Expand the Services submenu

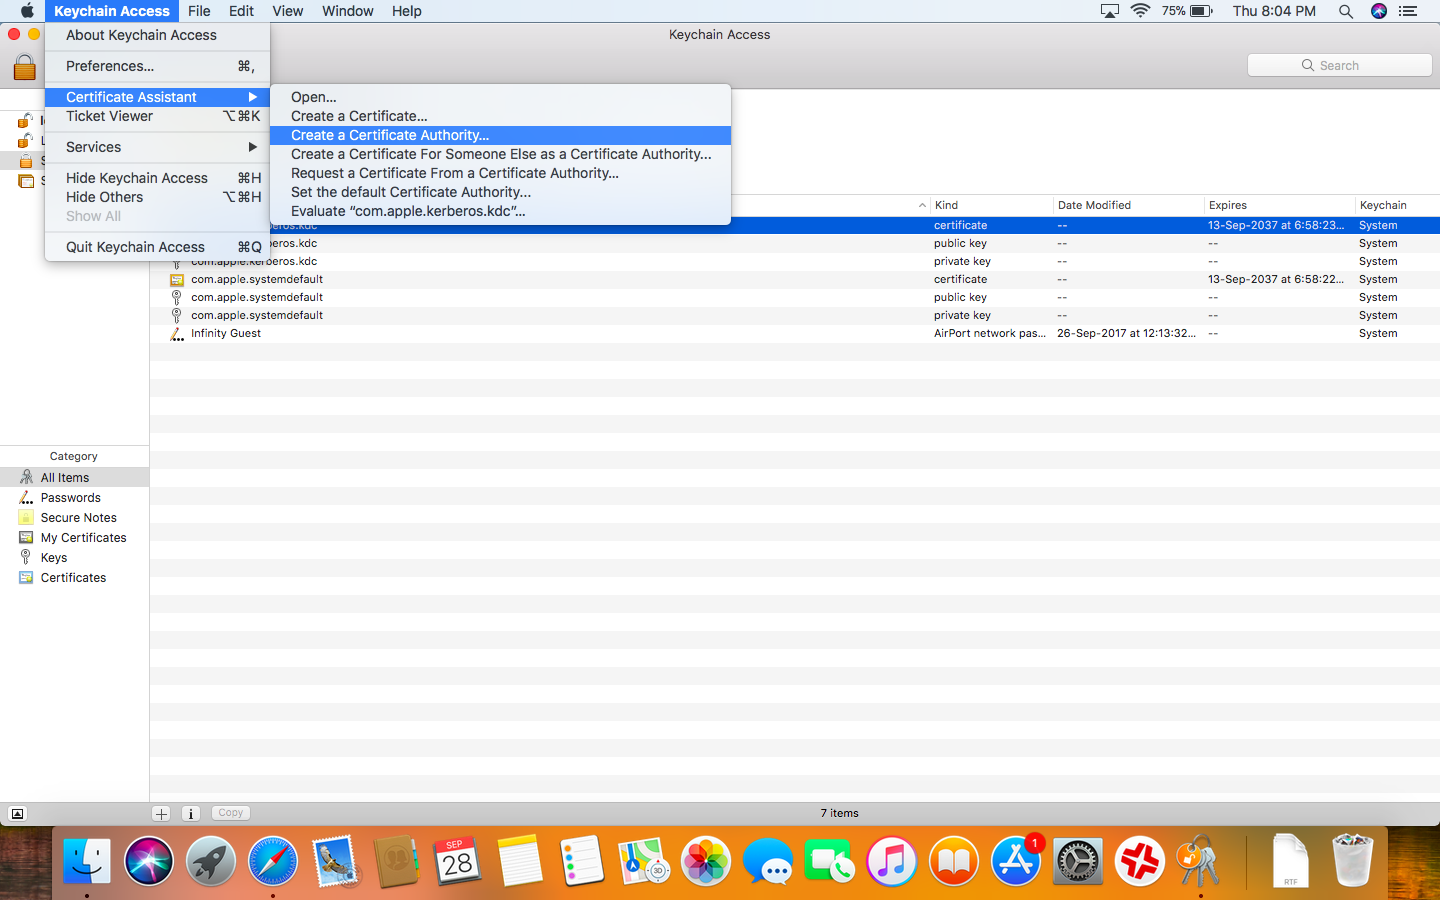(157, 147)
